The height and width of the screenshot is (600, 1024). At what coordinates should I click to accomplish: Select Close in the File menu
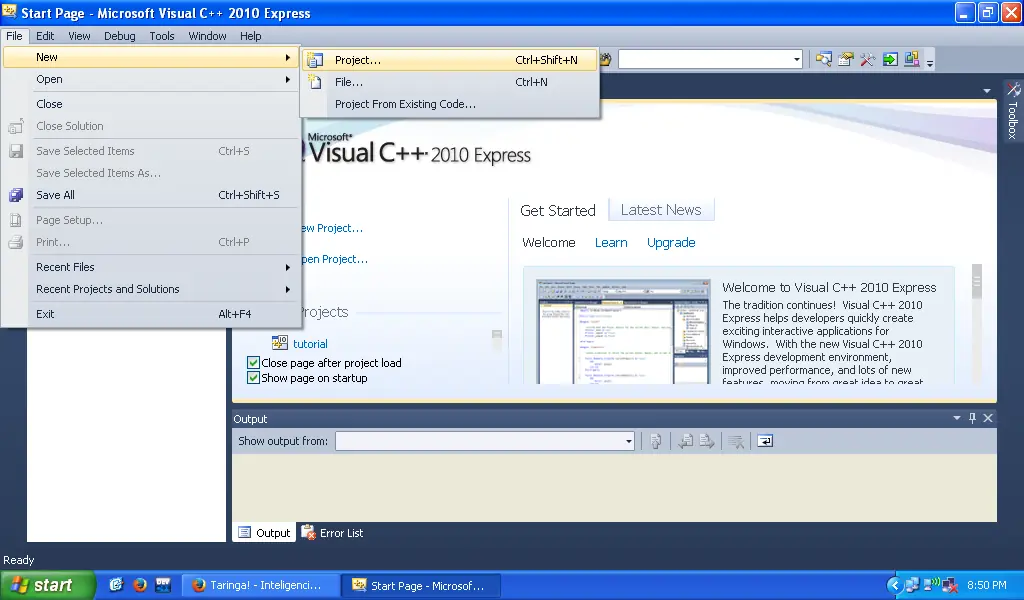click(x=151, y=104)
